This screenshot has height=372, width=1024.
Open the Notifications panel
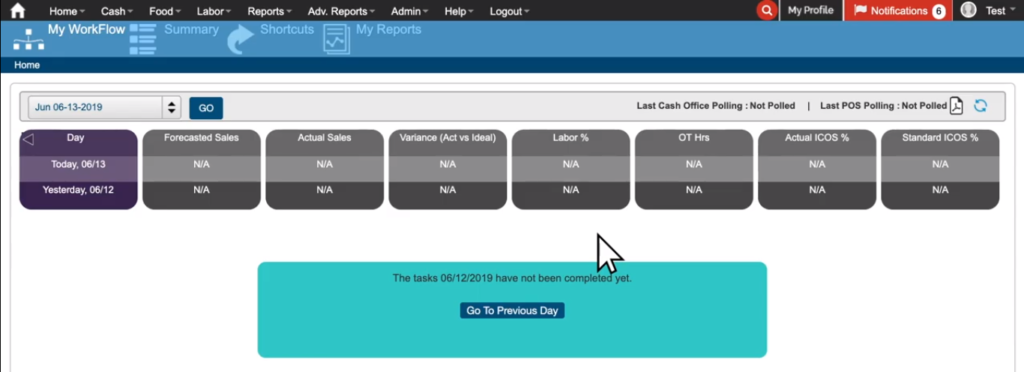[x=898, y=10]
